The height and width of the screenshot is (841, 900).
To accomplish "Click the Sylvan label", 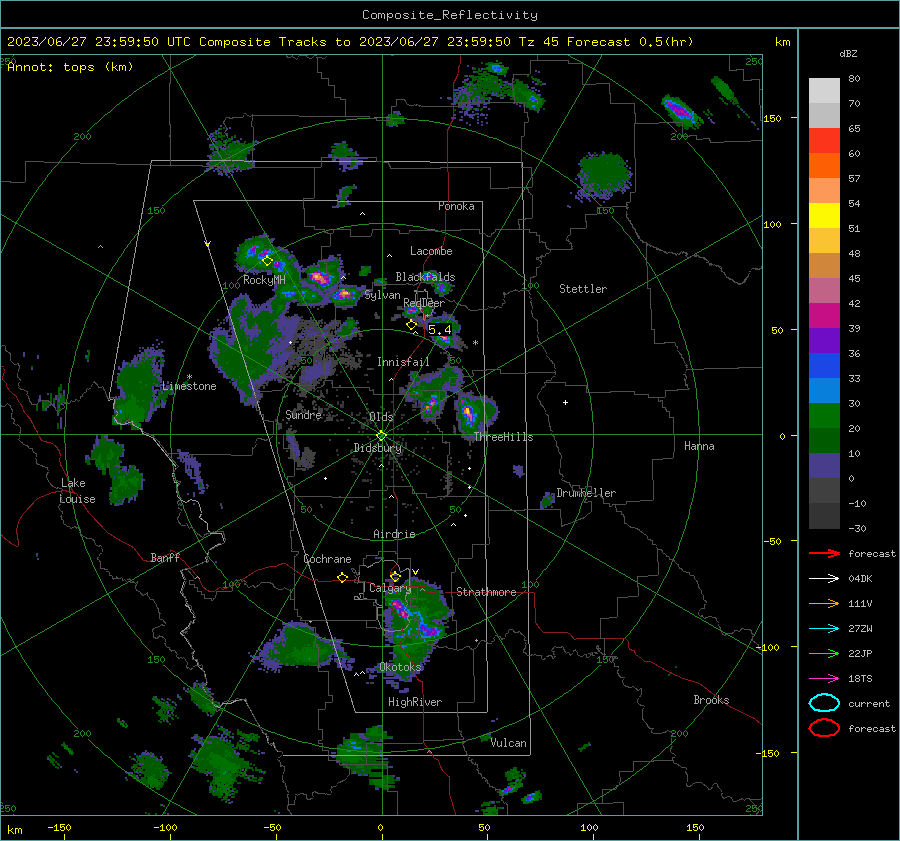I will pos(383,295).
